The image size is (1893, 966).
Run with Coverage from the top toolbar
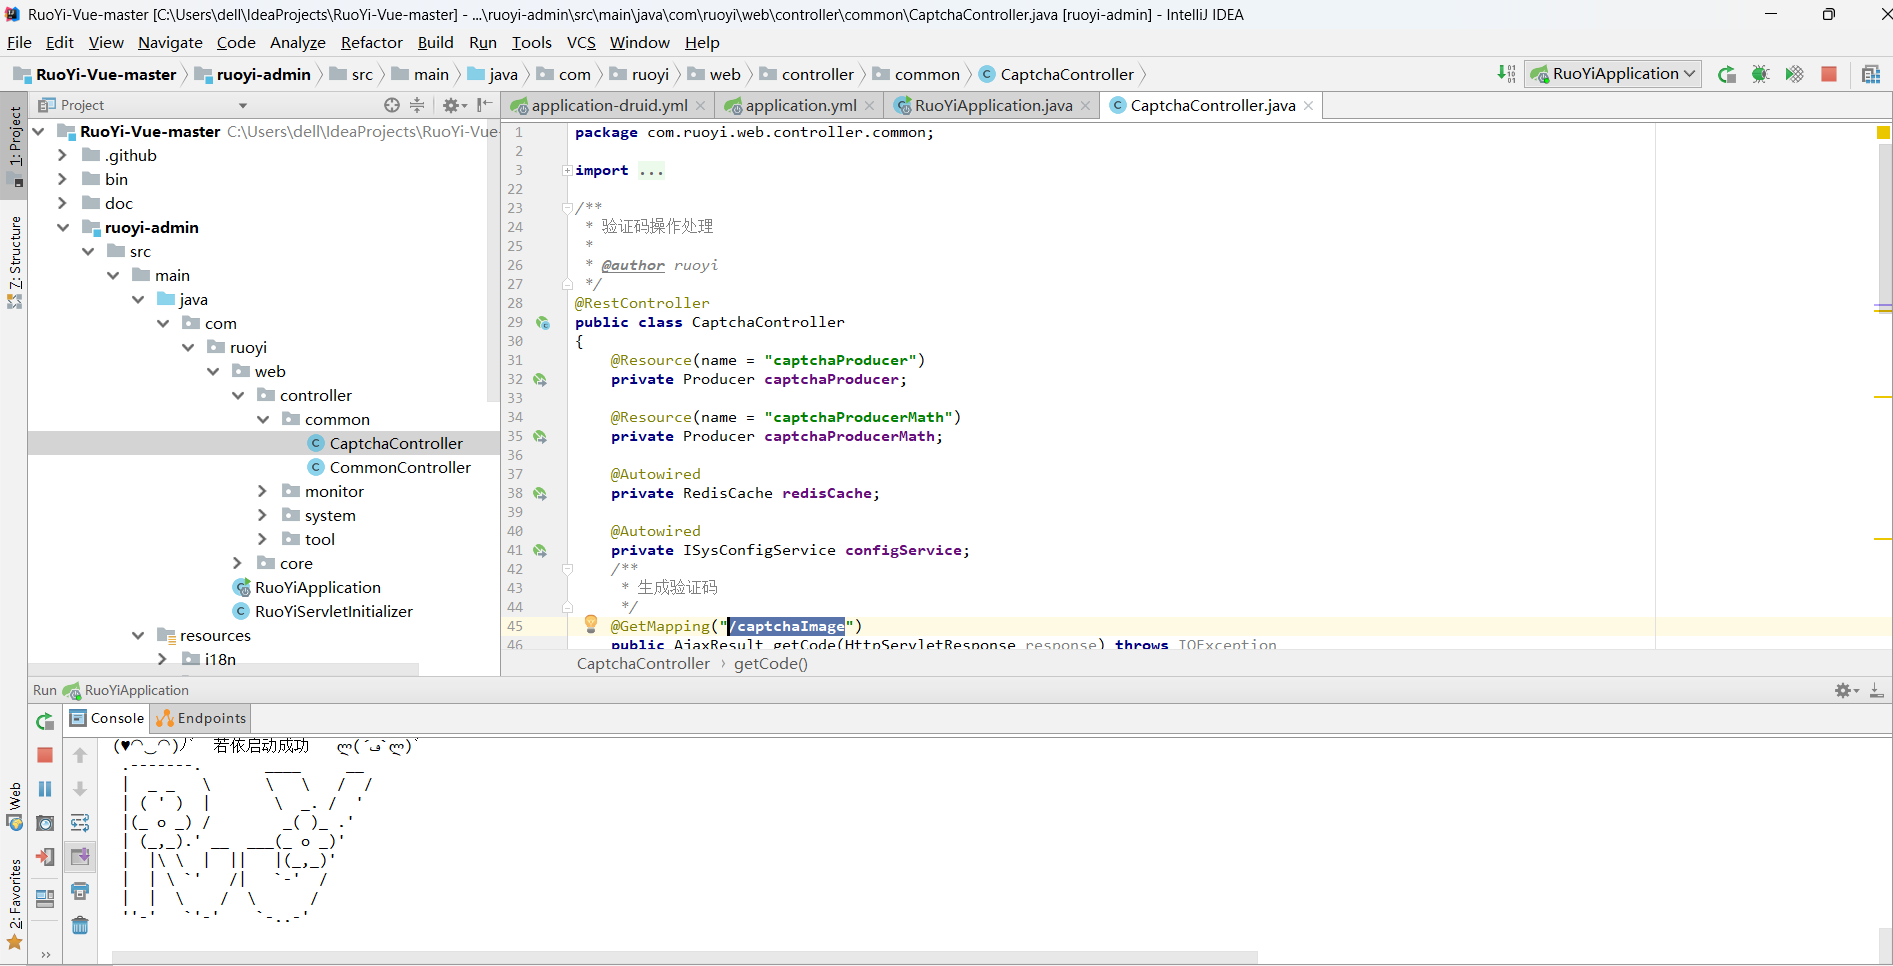1795,74
